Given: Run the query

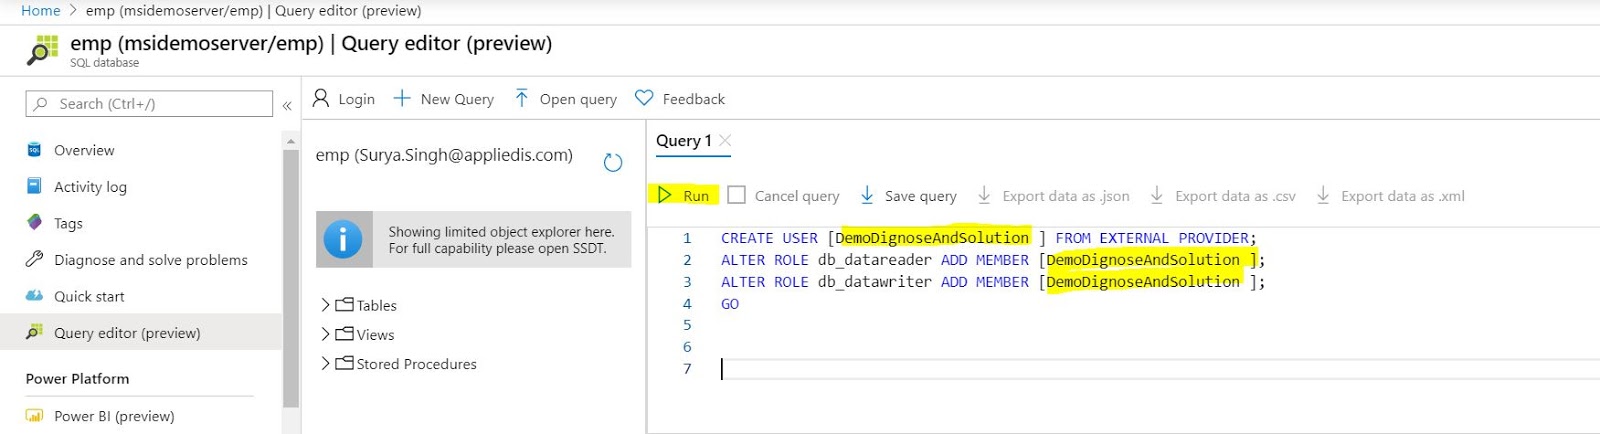Looking at the screenshot, I should click(684, 195).
